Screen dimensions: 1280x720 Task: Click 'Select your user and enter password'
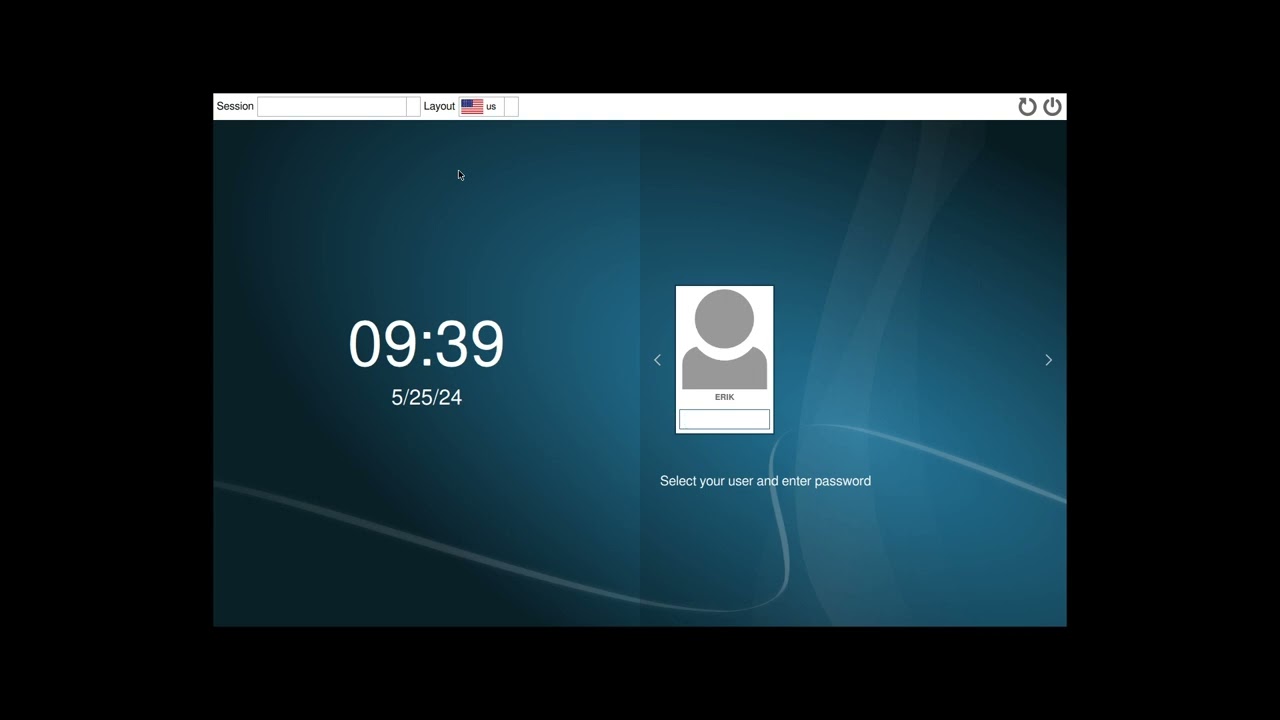[x=765, y=481]
